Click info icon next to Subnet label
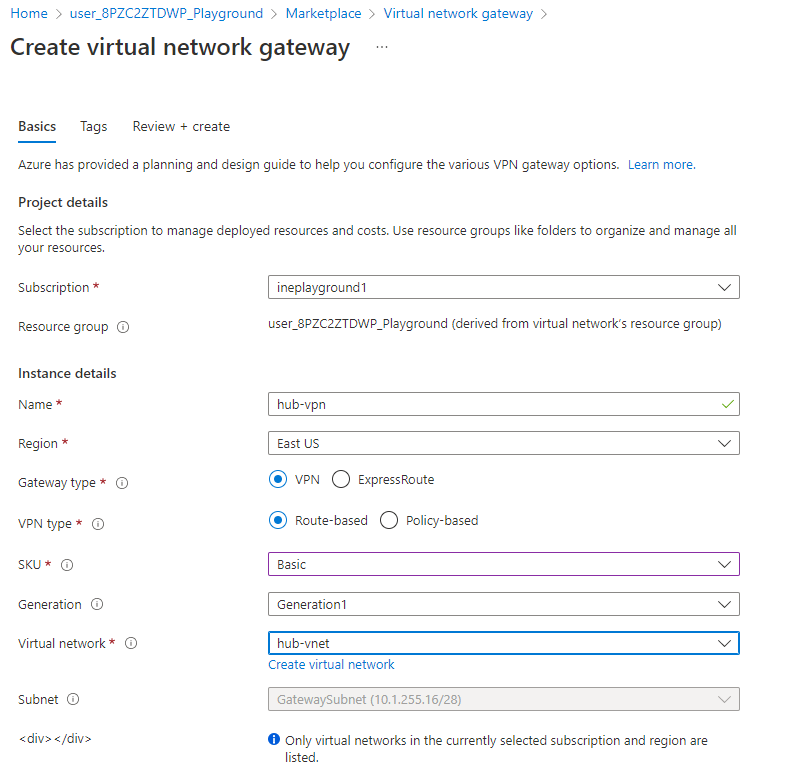Screen dimensions: 801x776 click(73, 700)
